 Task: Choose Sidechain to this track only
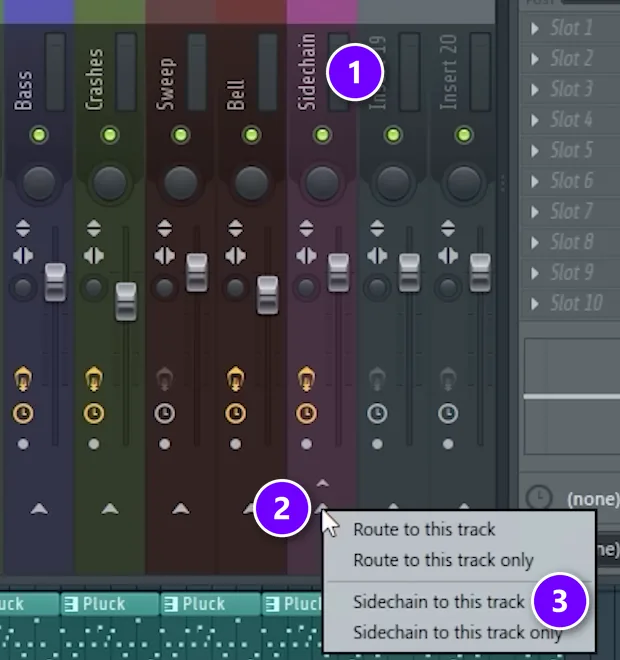tap(458, 633)
